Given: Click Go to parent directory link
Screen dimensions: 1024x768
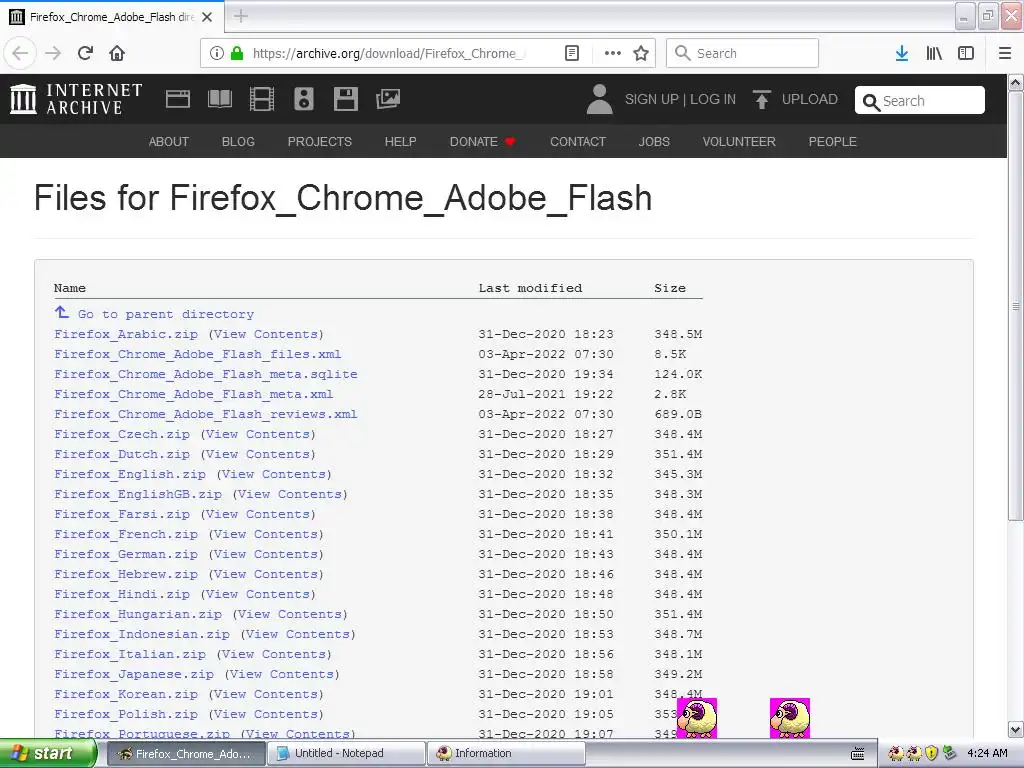Looking at the screenshot, I should (x=166, y=314).
